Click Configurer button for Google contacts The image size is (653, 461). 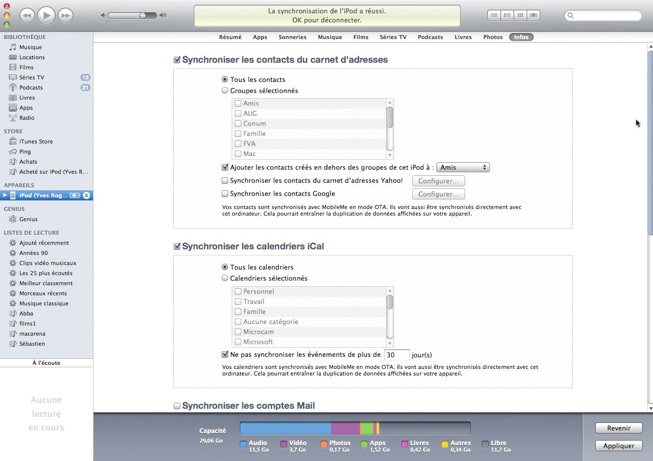439,194
